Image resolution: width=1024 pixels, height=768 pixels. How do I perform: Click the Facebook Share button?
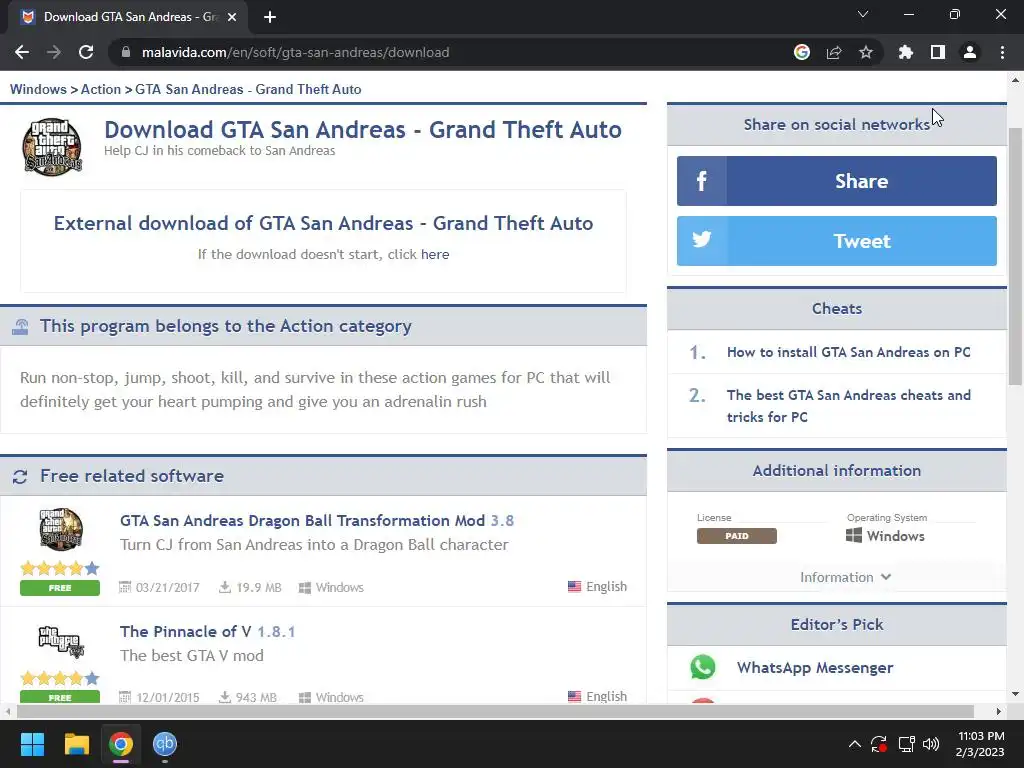(x=837, y=181)
